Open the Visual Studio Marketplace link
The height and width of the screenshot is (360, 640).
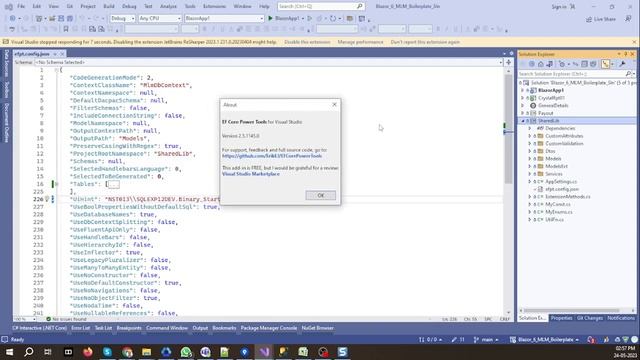pyautogui.click(x=251, y=174)
